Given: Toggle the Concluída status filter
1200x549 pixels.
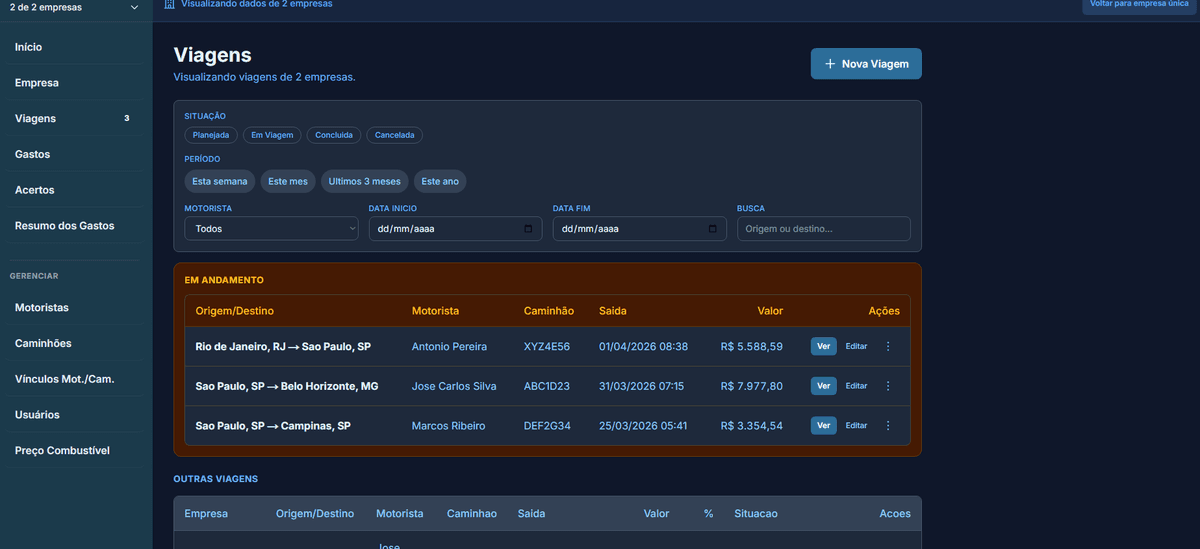Looking at the screenshot, I should click(x=334, y=135).
